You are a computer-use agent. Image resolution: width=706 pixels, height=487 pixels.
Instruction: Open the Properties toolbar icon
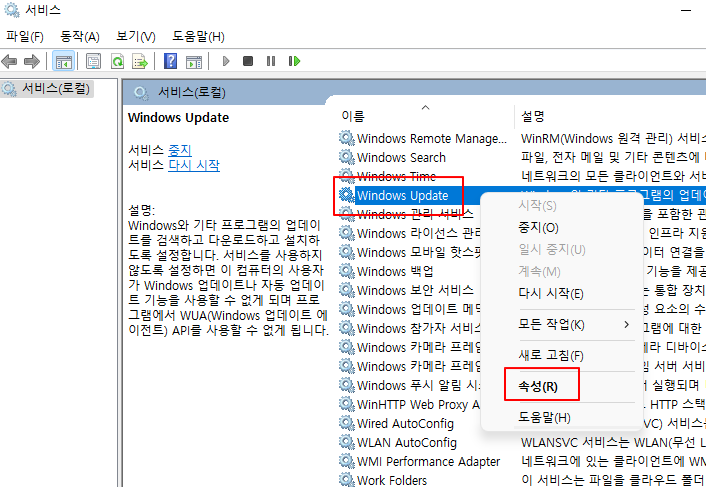pyautogui.click(x=94, y=61)
